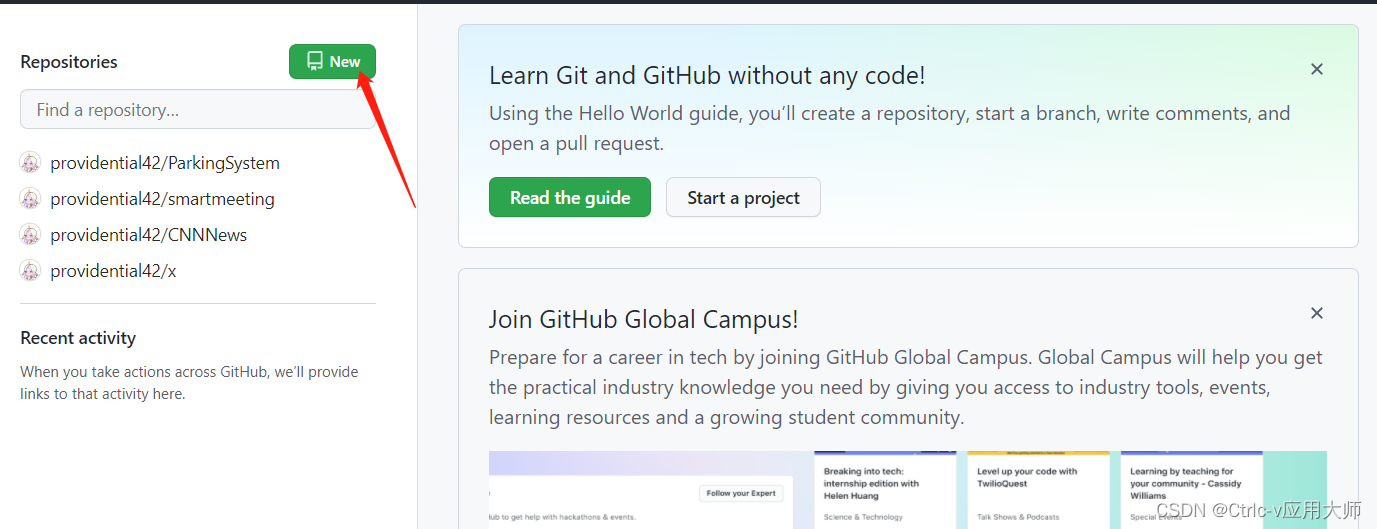The height and width of the screenshot is (529, 1377).
Task: Open Learning by teaching Cassidy Williams card
Action: click(1192, 490)
